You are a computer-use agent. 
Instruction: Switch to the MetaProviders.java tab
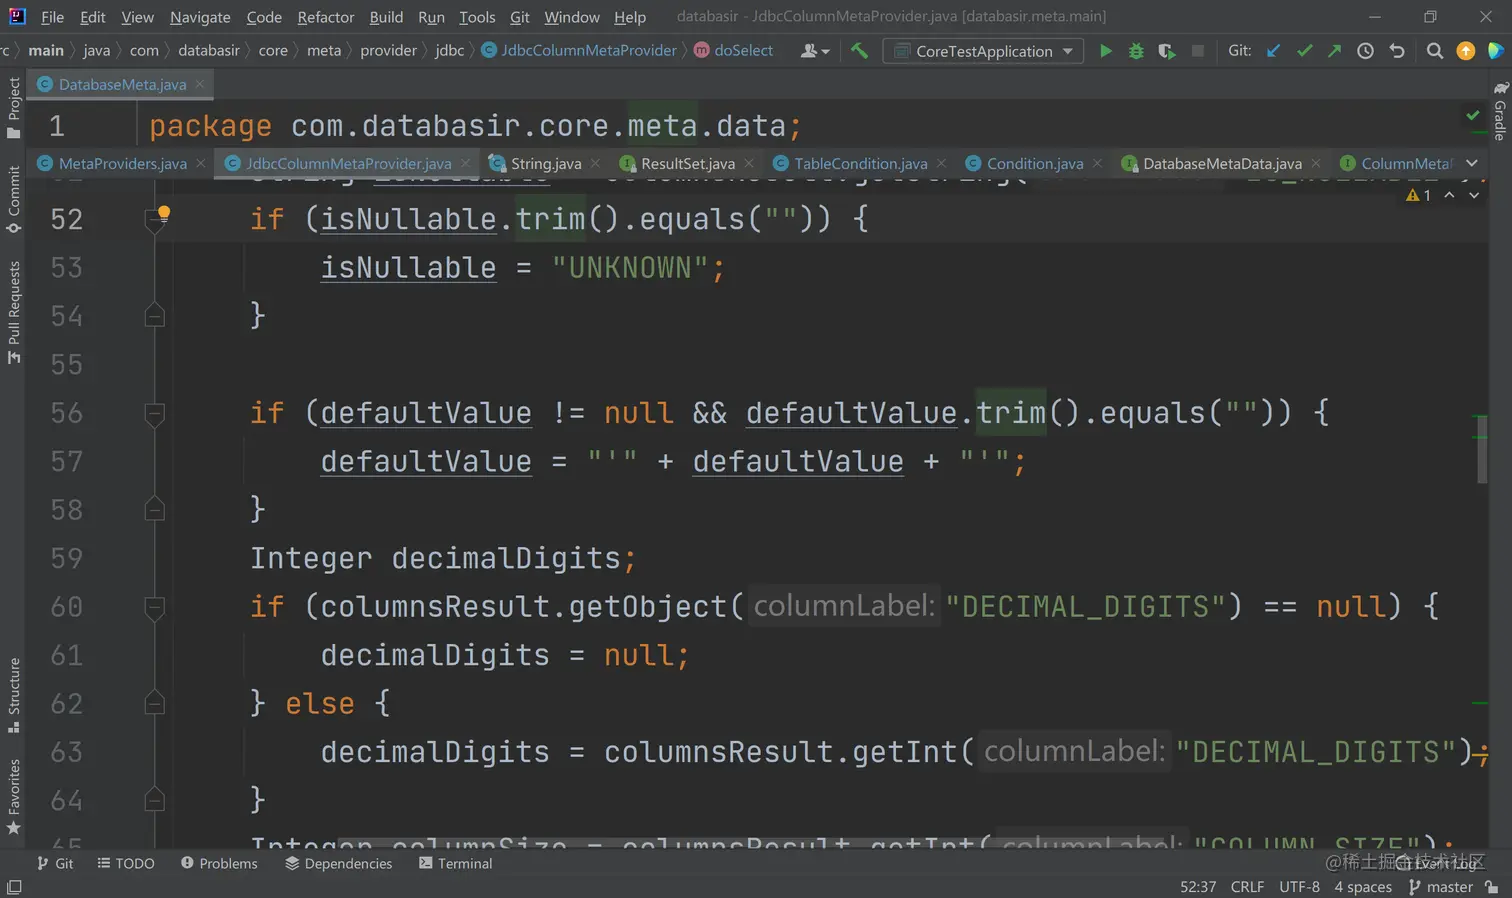point(122,163)
